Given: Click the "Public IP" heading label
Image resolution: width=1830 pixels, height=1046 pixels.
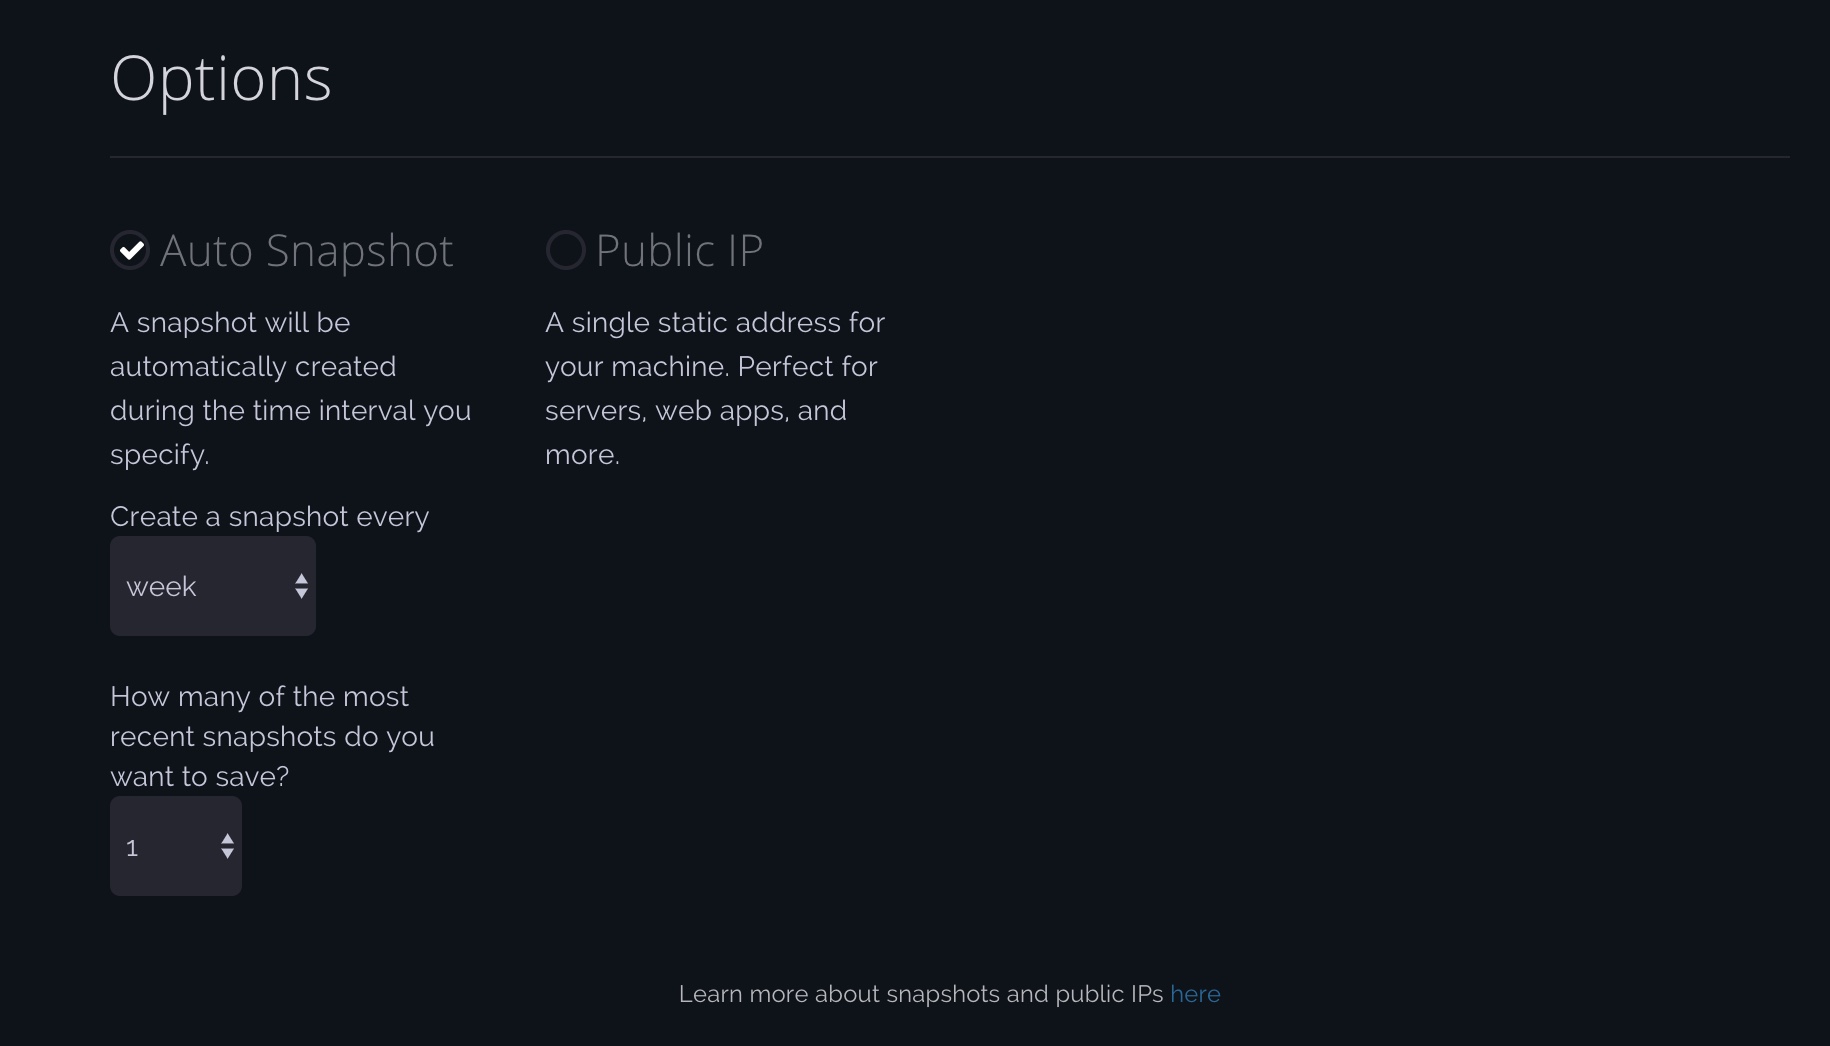Looking at the screenshot, I should (x=679, y=250).
